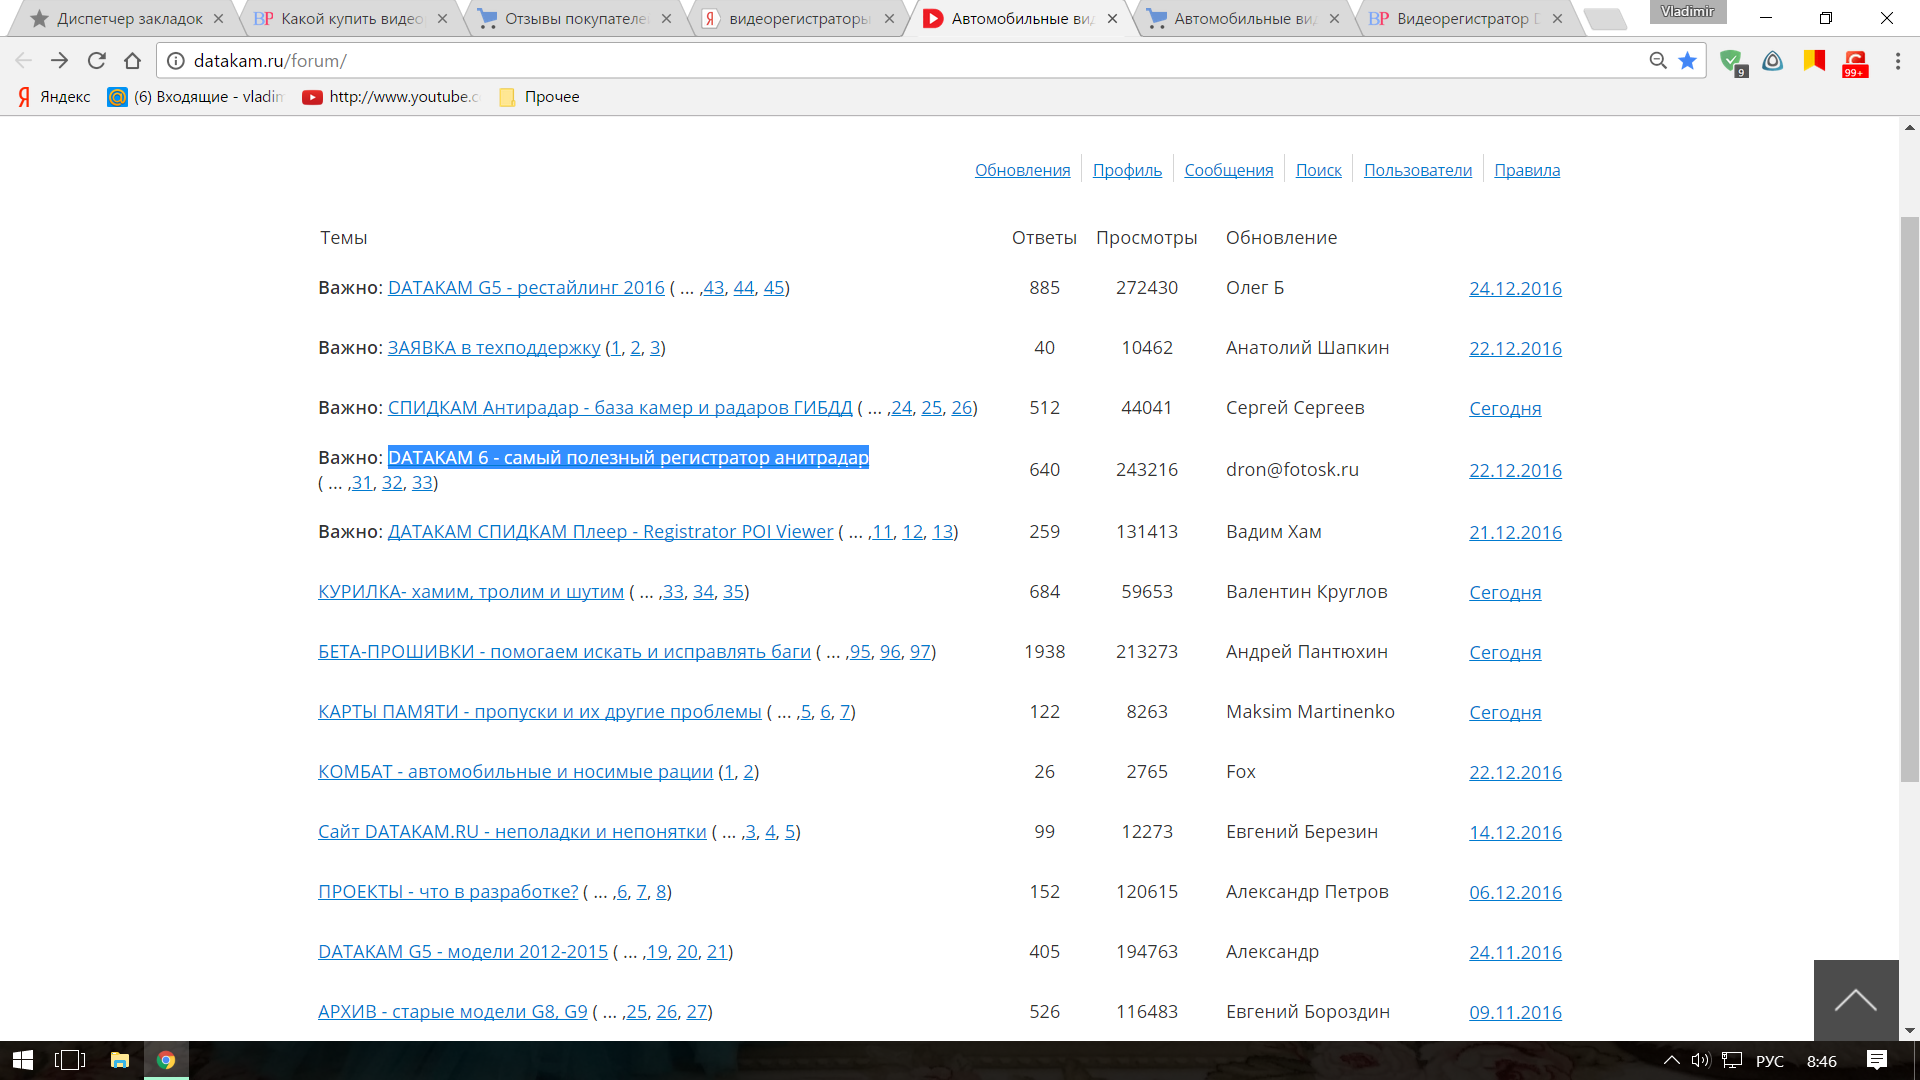This screenshot has width=1920, height=1080.
Task: Open the Windows action center
Action: point(1877,1060)
